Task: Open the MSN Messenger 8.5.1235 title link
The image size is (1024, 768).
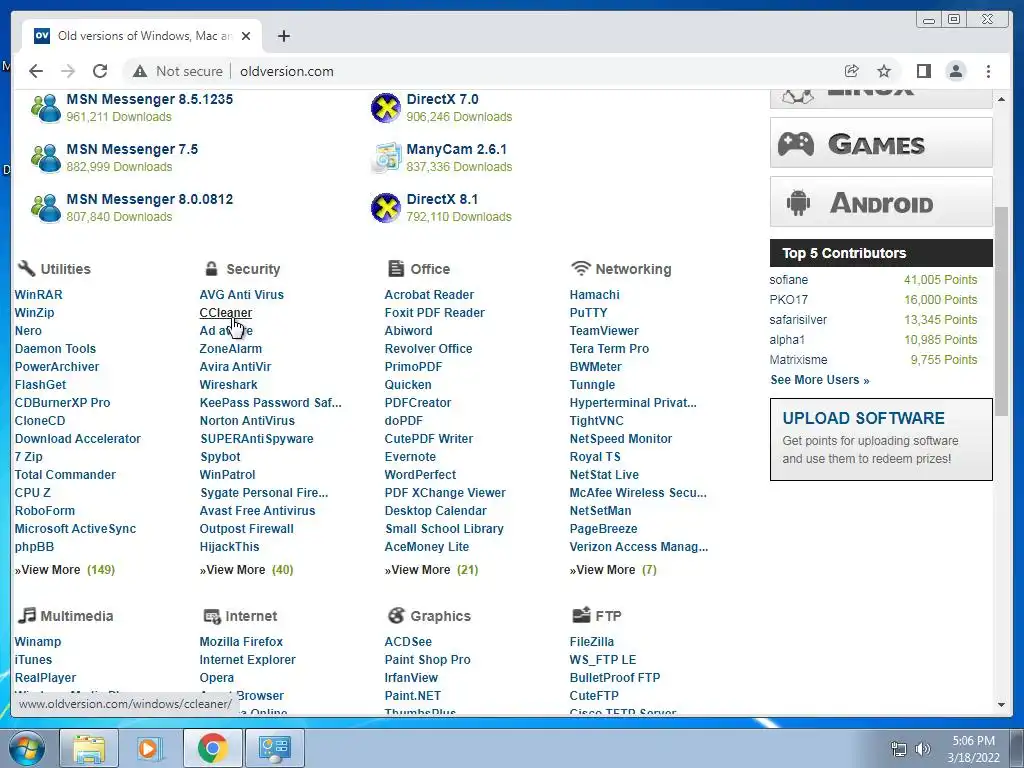Action: 150,99
